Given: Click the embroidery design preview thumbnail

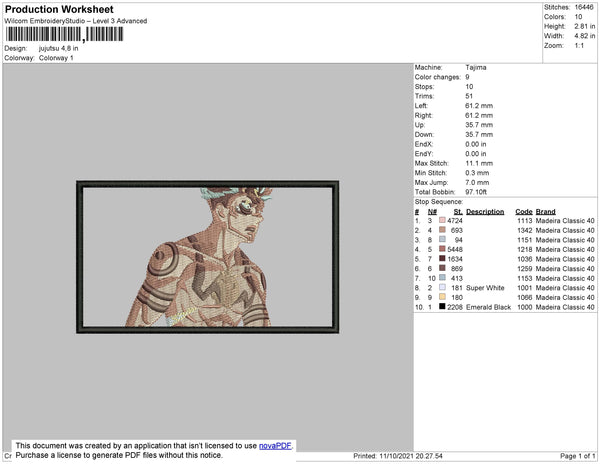Looking at the screenshot, I should coord(207,257).
